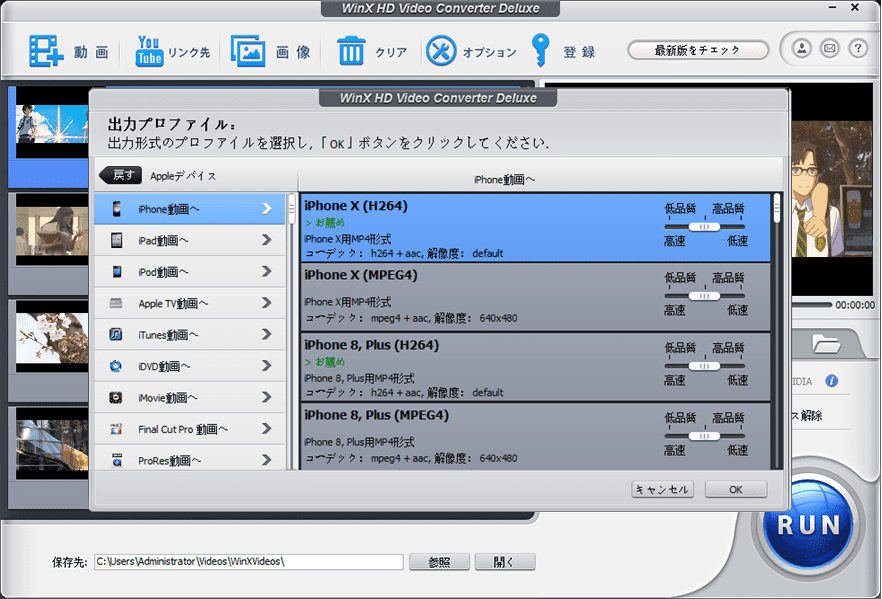Expand the iPad動画へ chevron arrow

click(x=267, y=240)
